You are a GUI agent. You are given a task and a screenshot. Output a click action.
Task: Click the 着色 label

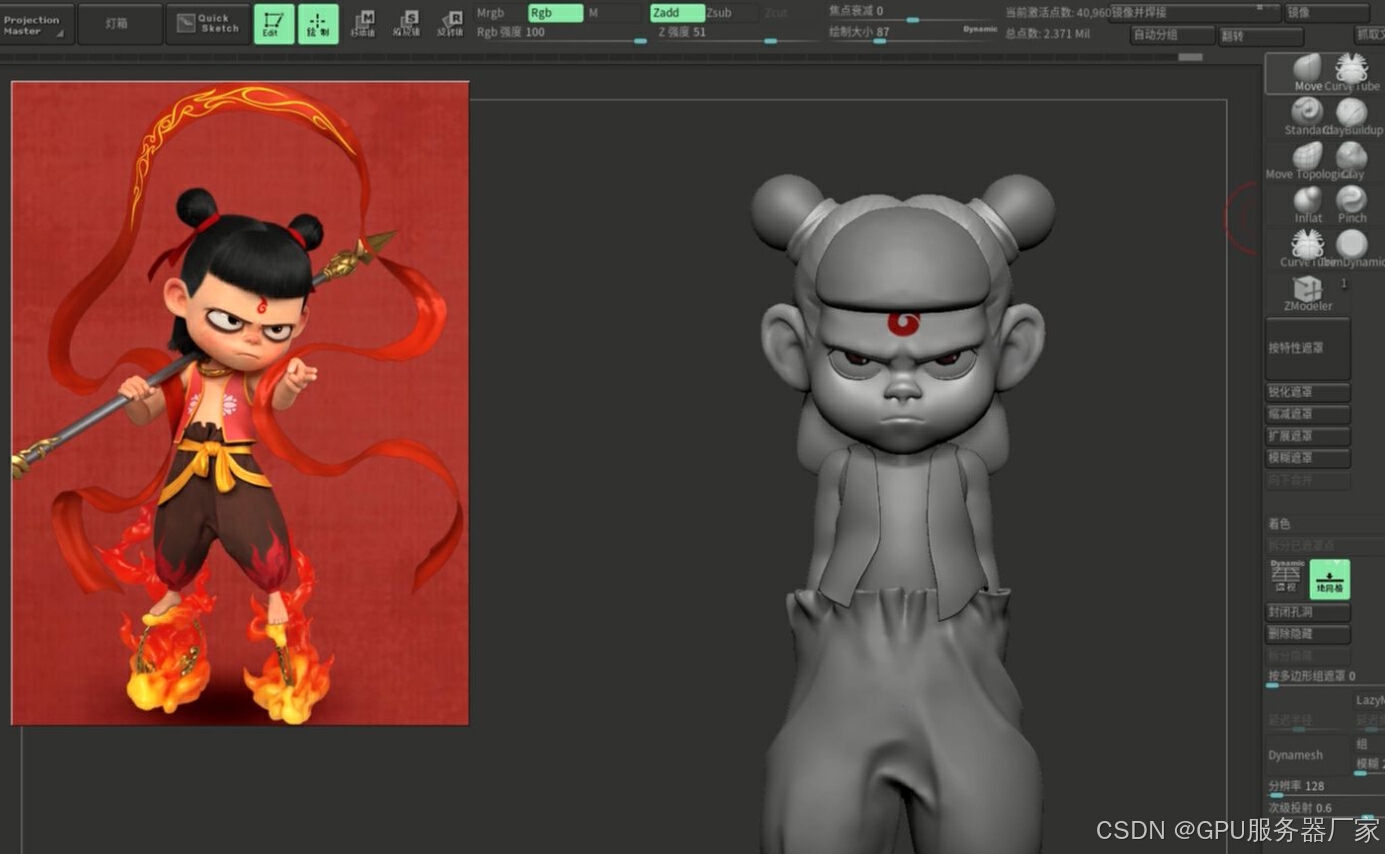click(x=1280, y=524)
